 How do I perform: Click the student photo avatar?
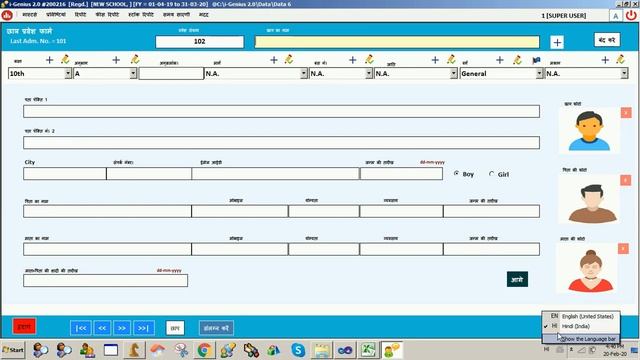point(589,131)
